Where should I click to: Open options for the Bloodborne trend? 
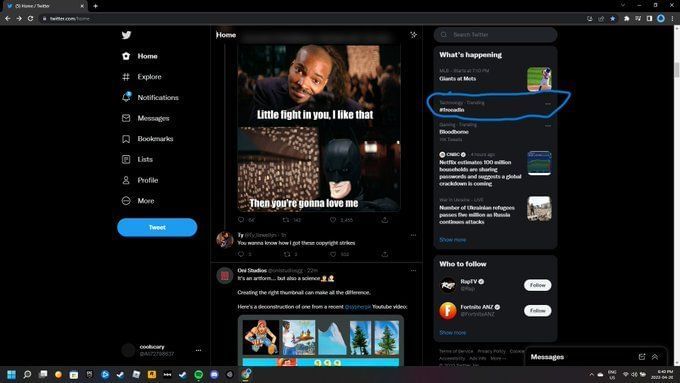coord(548,126)
